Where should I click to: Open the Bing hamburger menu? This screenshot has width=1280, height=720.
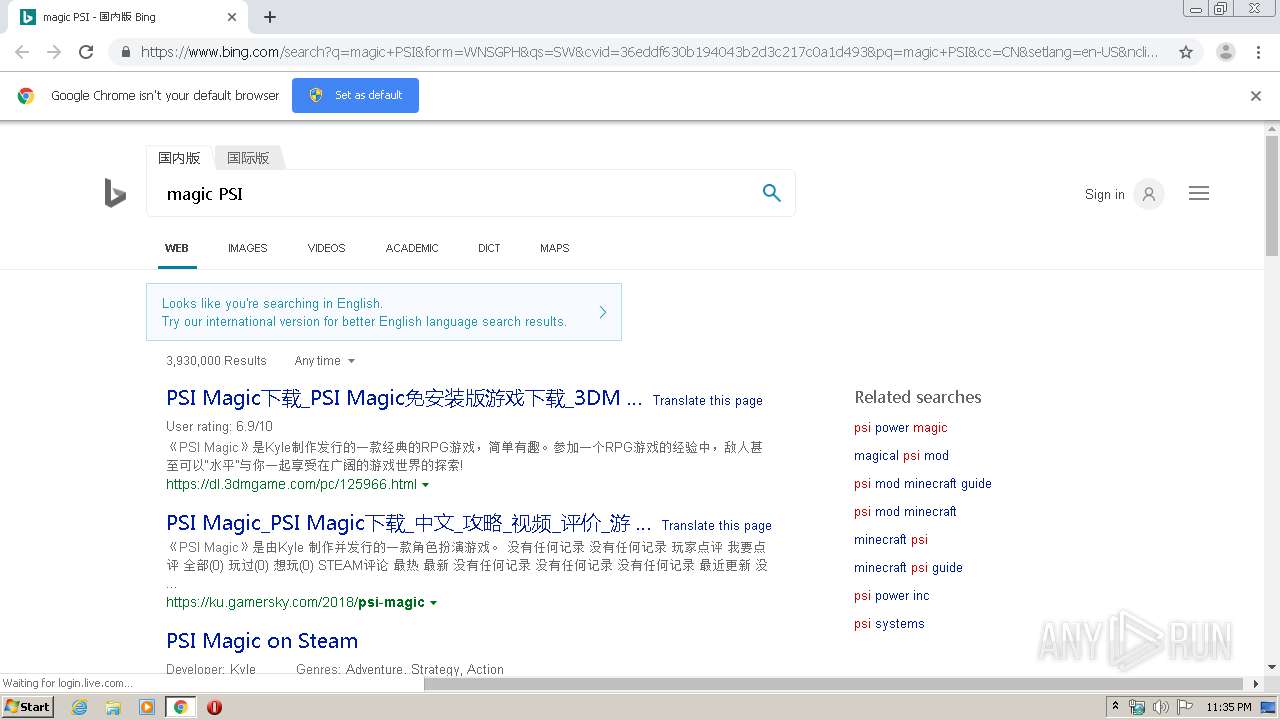pyautogui.click(x=1199, y=193)
